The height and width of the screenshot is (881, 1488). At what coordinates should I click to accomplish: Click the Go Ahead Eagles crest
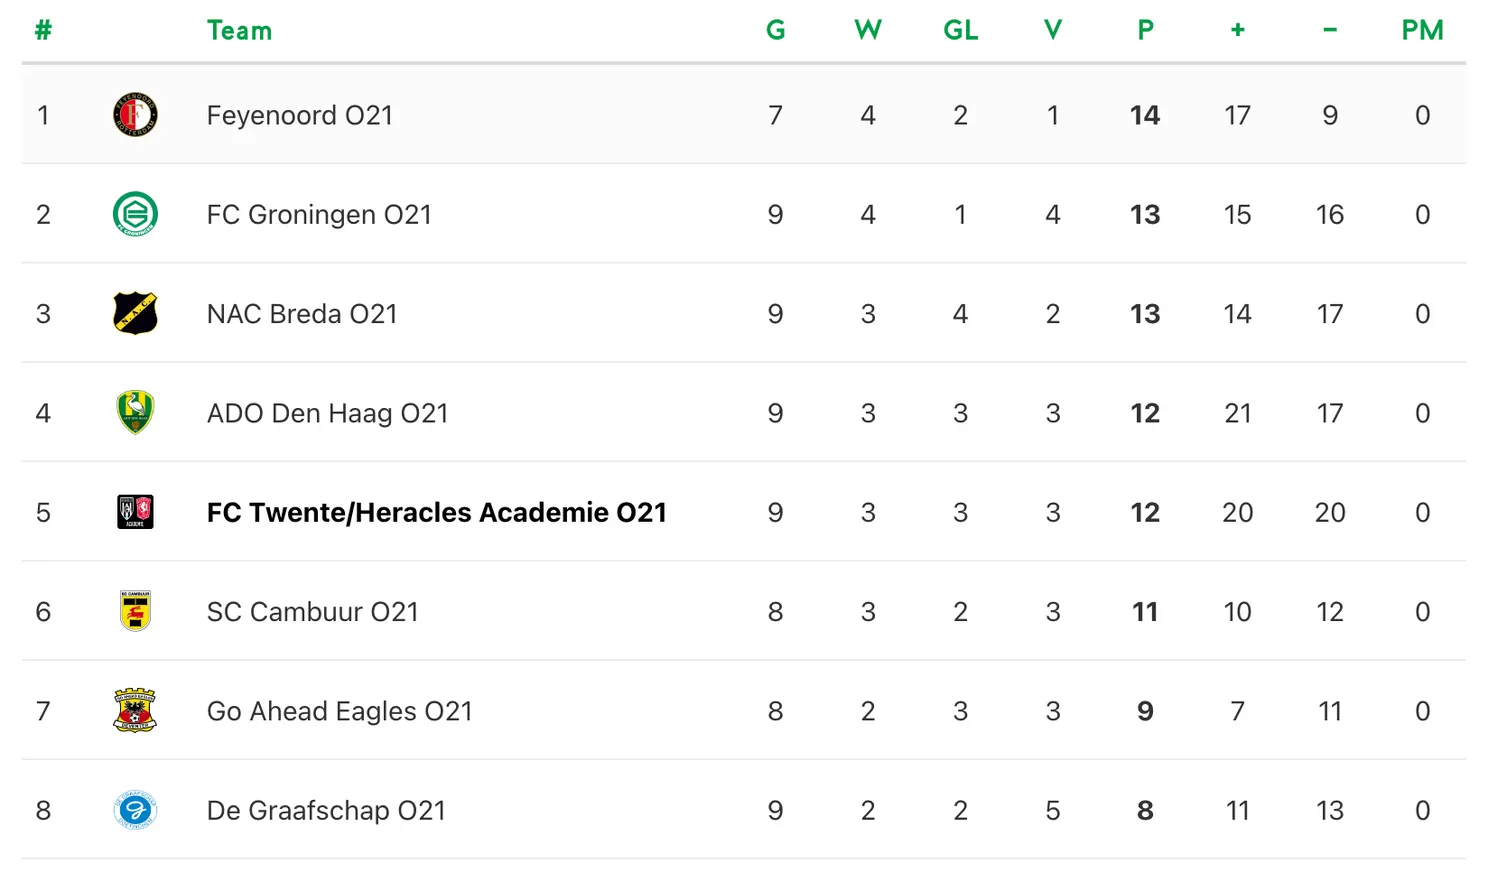tap(135, 710)
